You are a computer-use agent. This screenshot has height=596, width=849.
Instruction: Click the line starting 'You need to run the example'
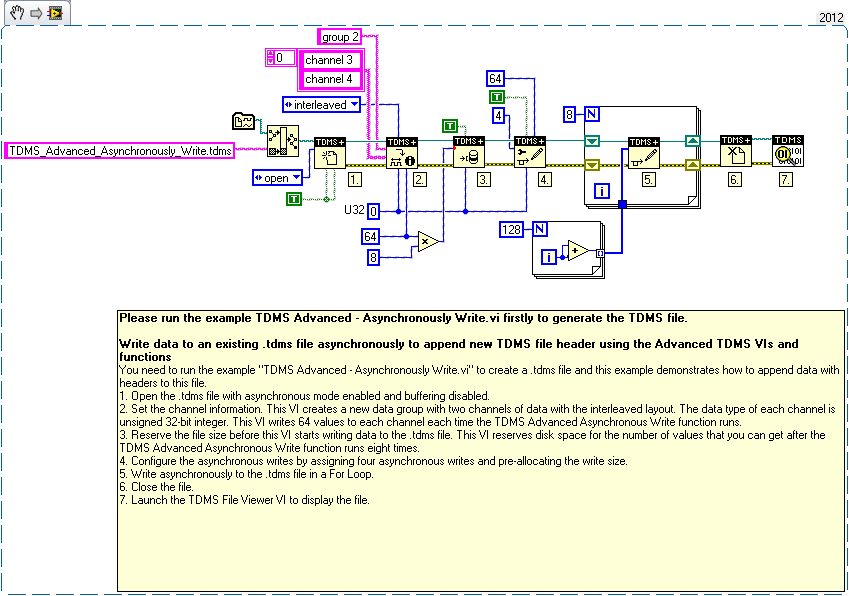tap(479, 376)
